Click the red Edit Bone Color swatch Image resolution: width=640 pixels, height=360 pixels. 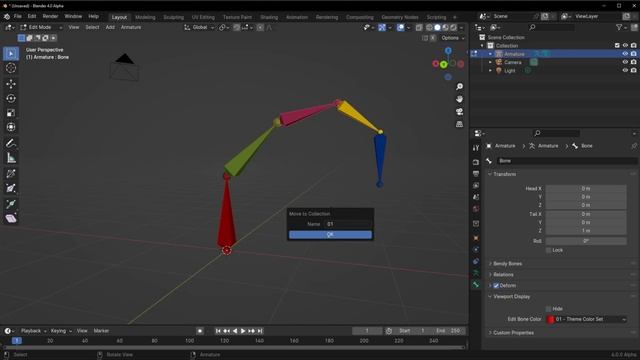(x=551, y=319)
